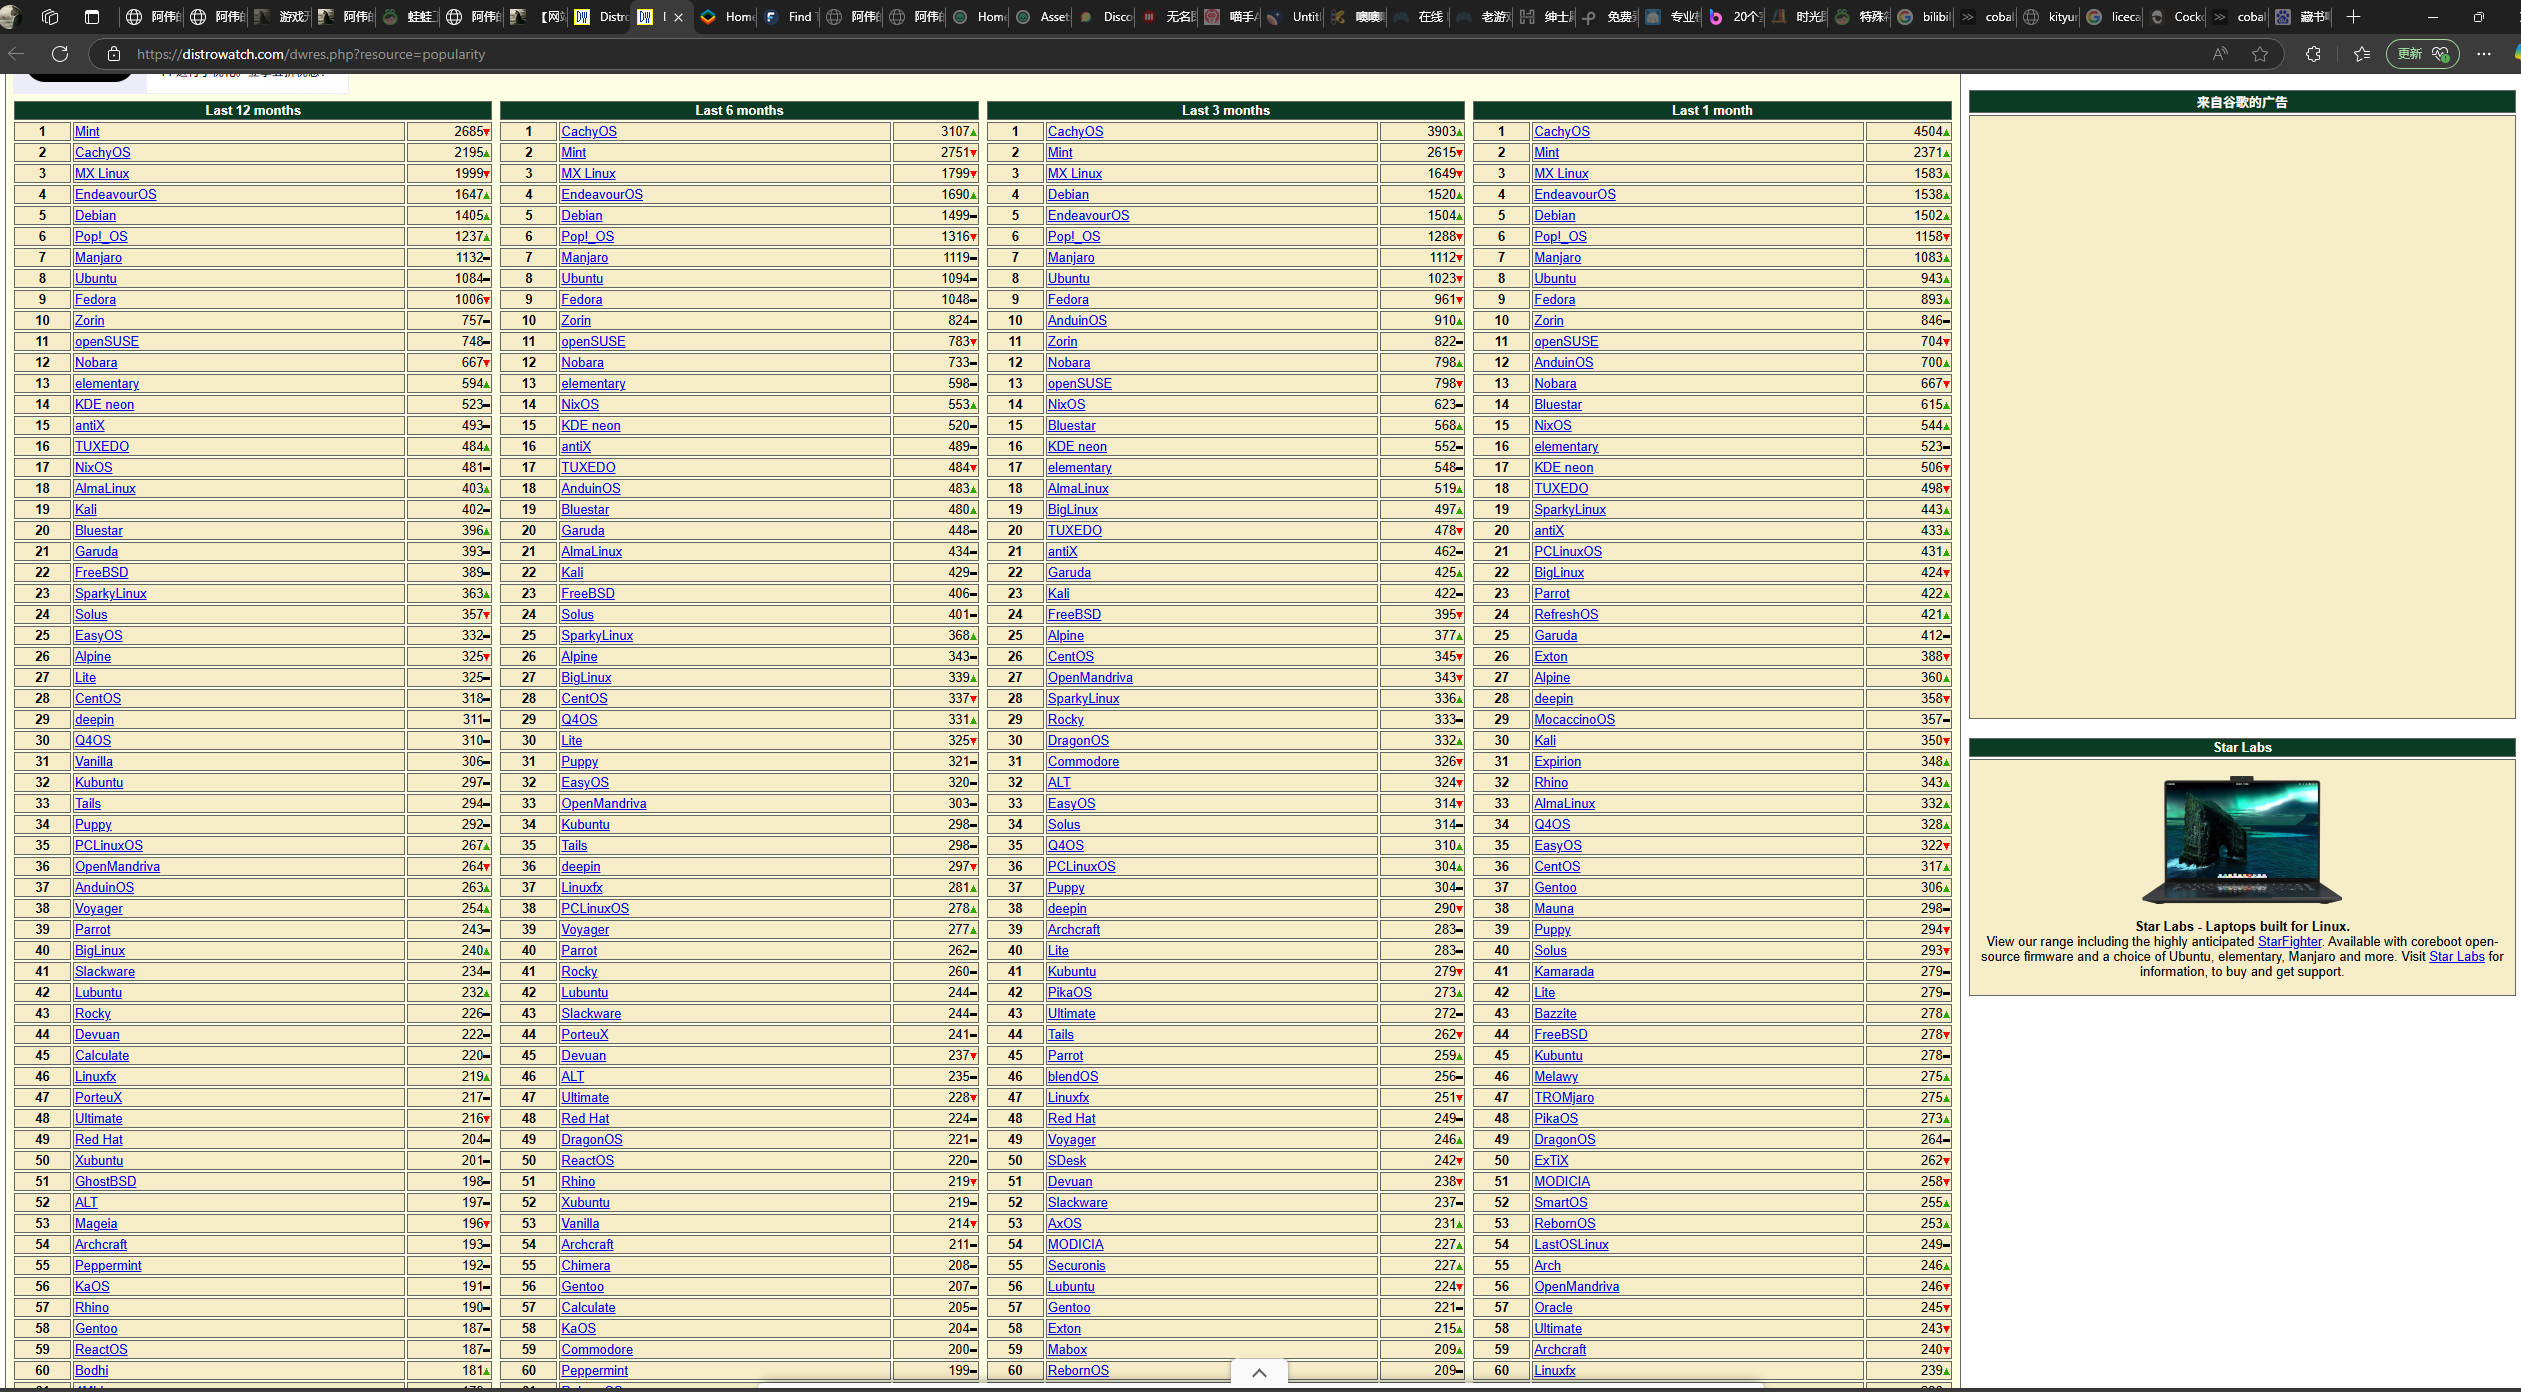The height and width of the screenshot is (1392, 2521).
Task: Open the AxOS link
Action: [1064, 1224]
